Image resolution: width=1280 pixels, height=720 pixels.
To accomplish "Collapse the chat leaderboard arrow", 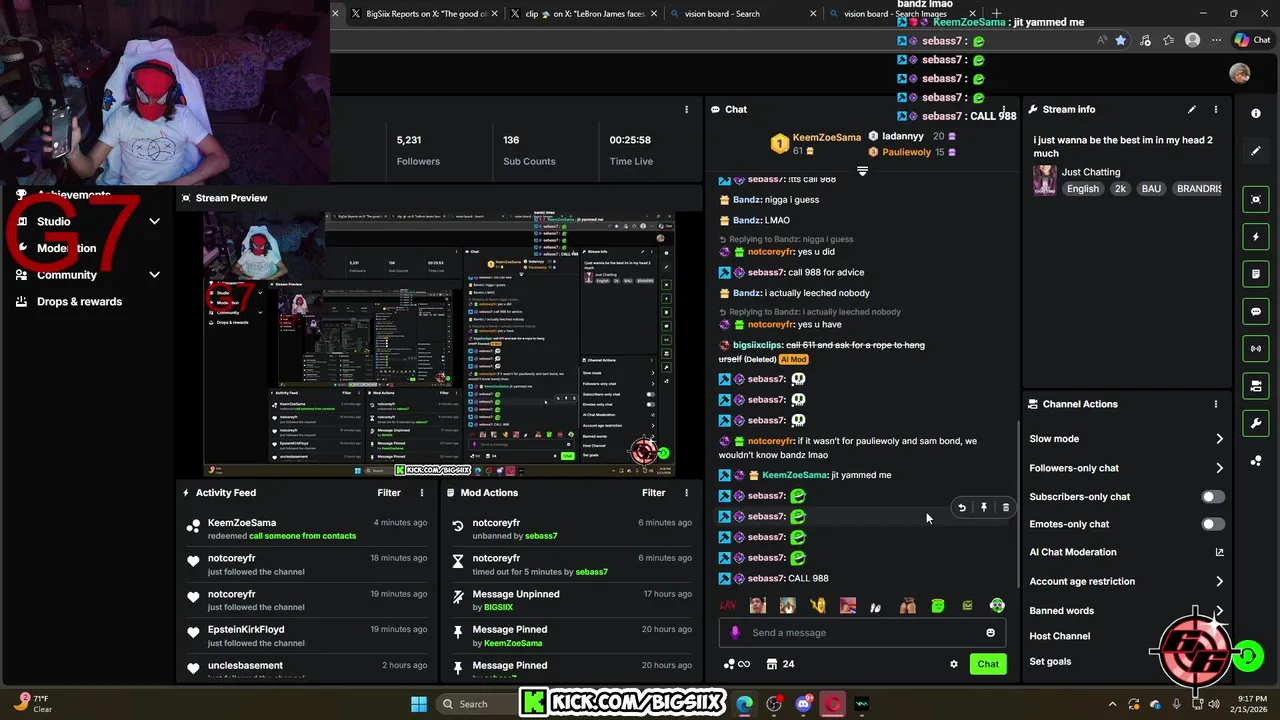I will [x=862, y=171].
